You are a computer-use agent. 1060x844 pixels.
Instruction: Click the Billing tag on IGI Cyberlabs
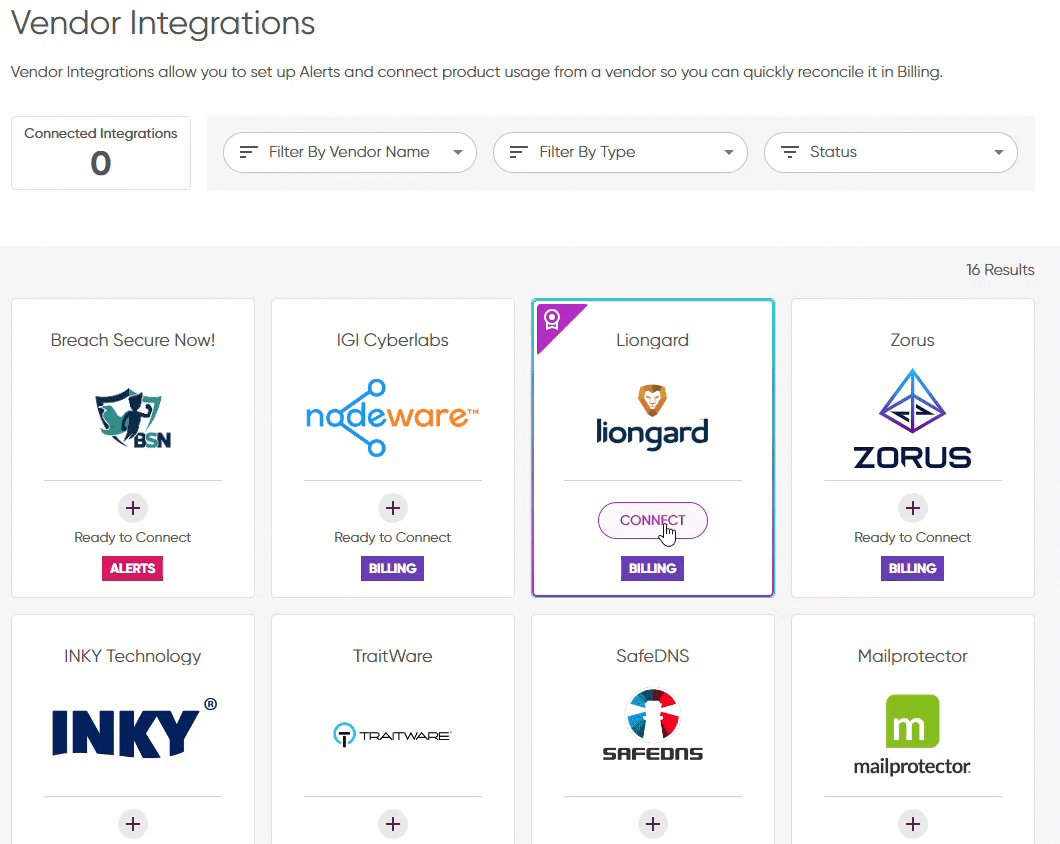click(x=392, y=568)
